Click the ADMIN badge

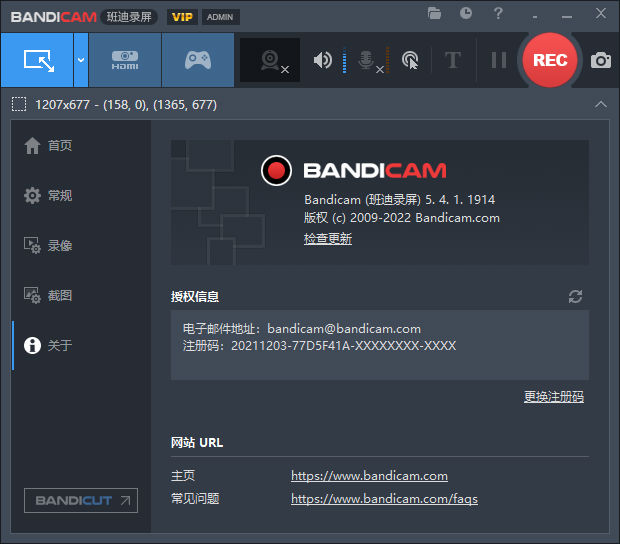(x=220, y=17)
